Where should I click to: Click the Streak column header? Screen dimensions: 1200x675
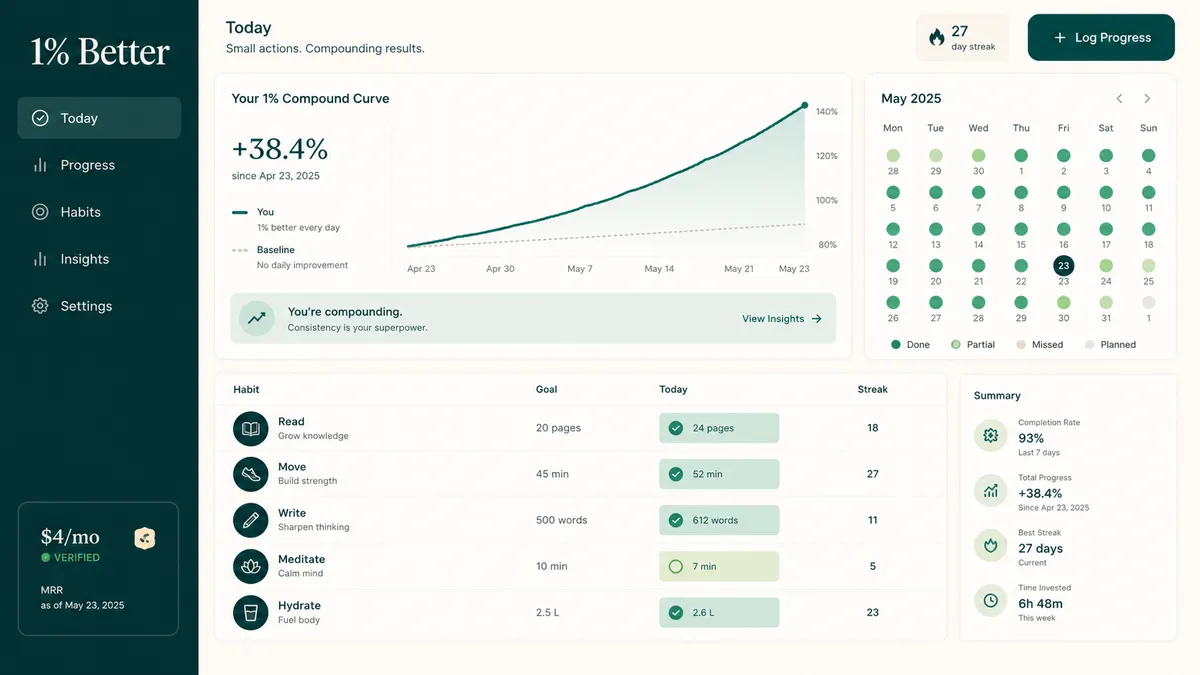coord(873,389)
